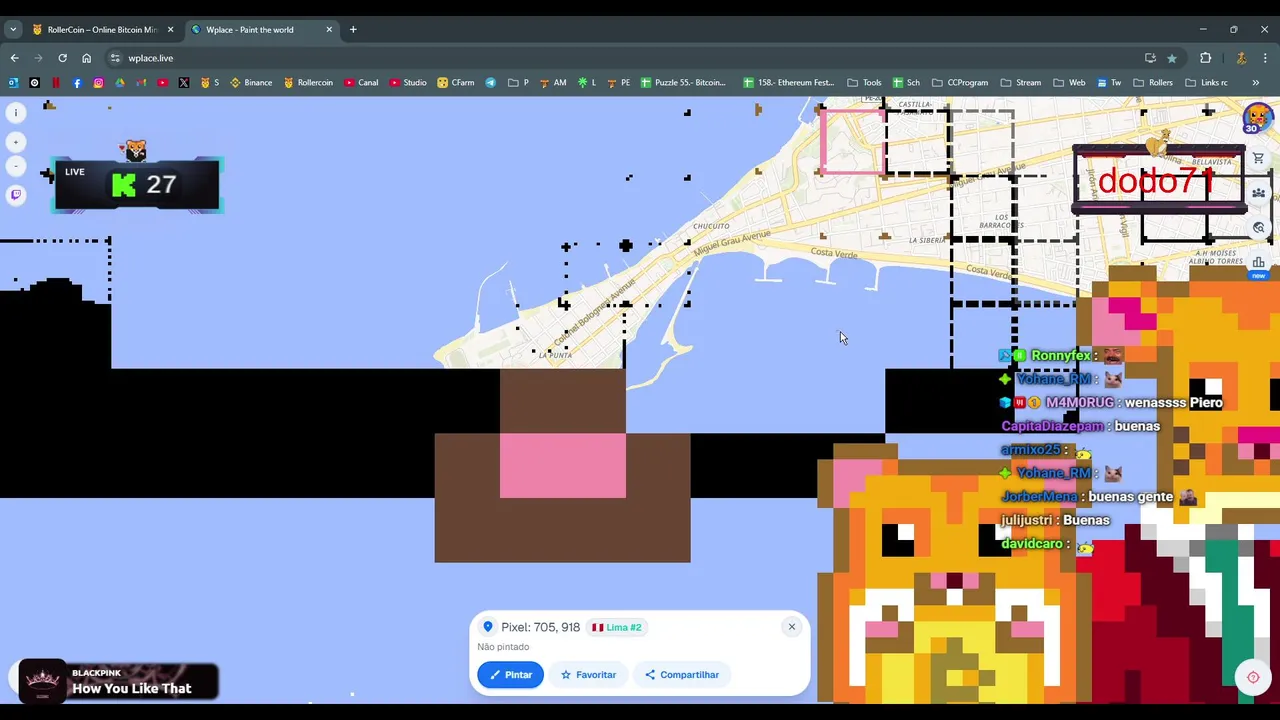Show more bookmarks via the chevron
Screen dimensions: 1280x720
coord(1255,82)
